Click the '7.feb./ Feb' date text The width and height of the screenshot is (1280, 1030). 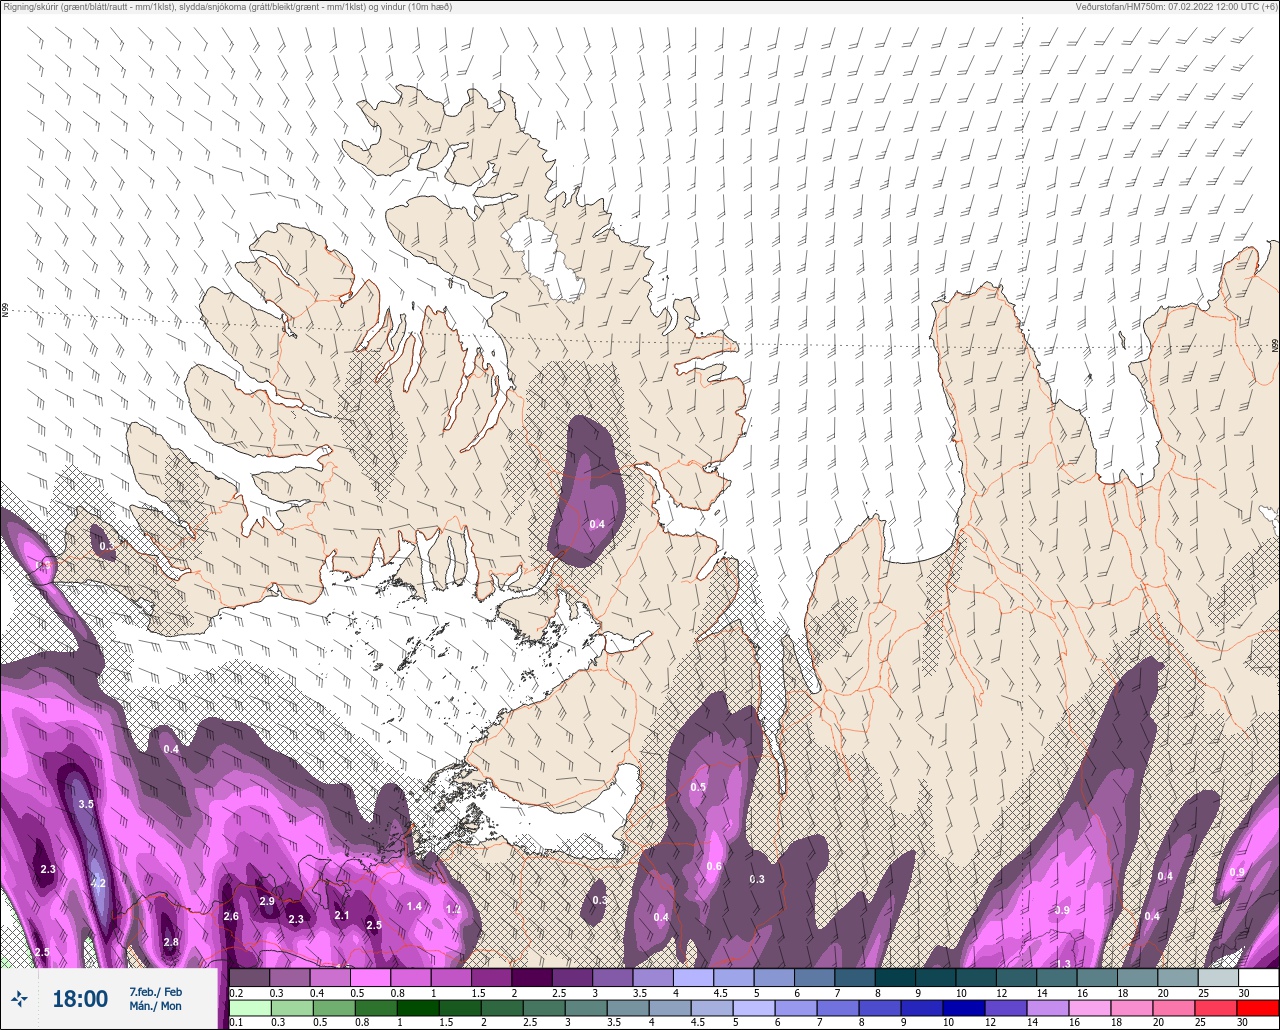tap(155, 991)
